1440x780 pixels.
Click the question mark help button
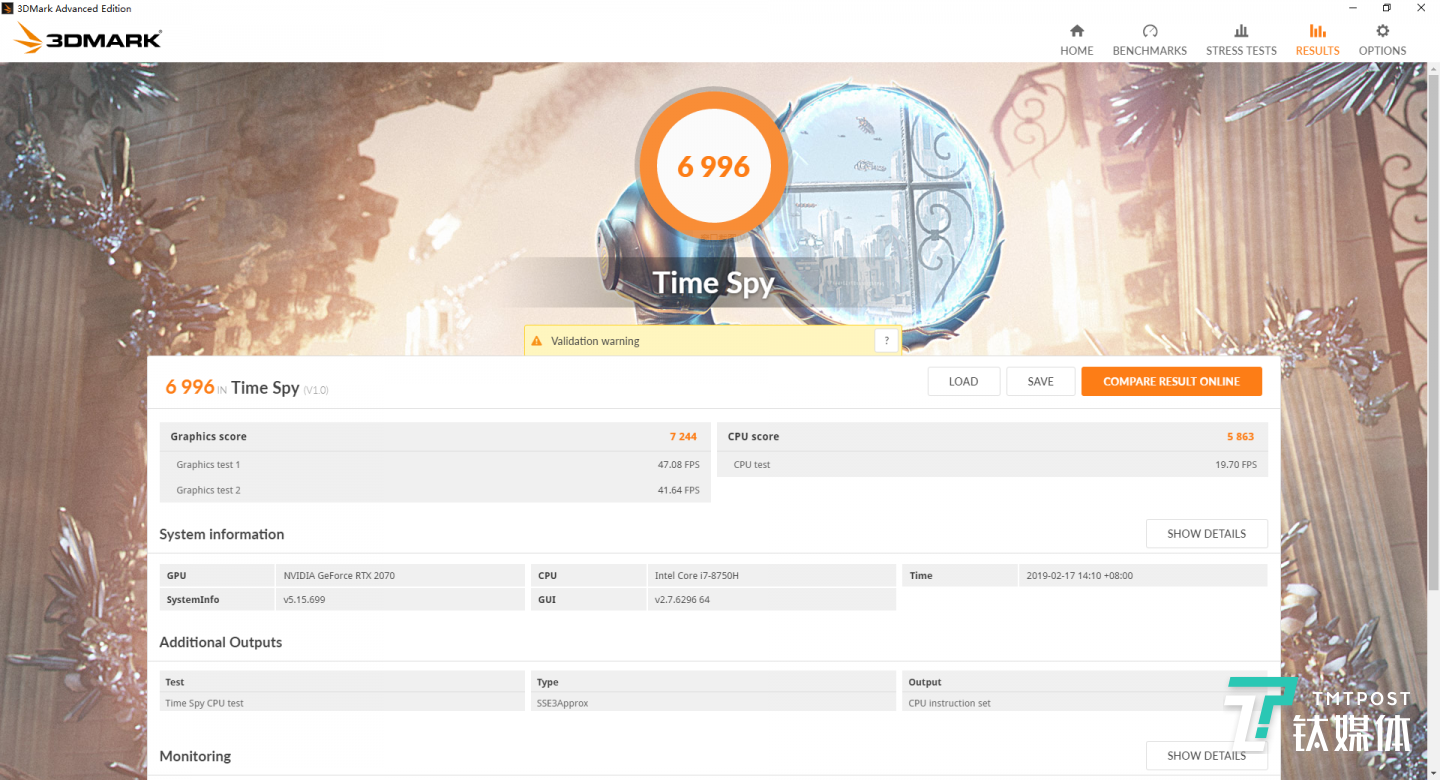point(886,341)
